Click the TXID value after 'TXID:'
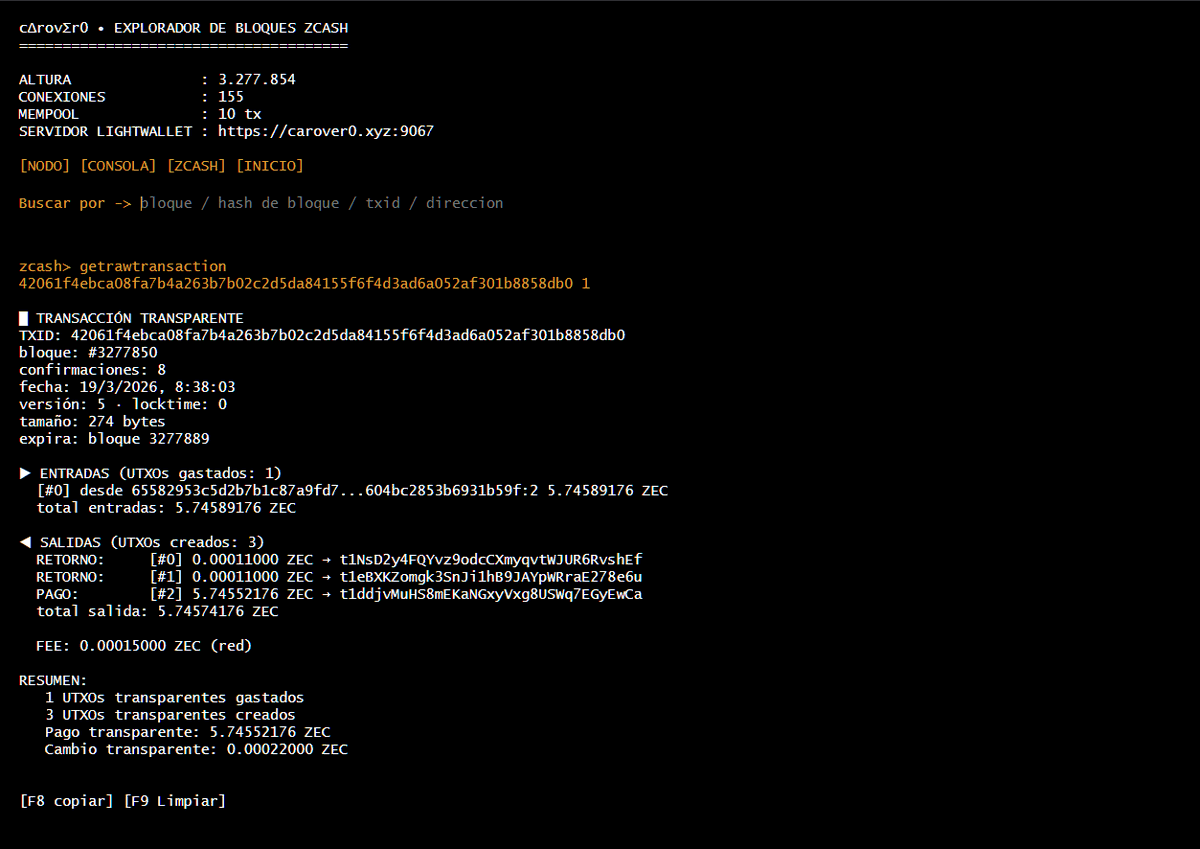 [348, 335]
